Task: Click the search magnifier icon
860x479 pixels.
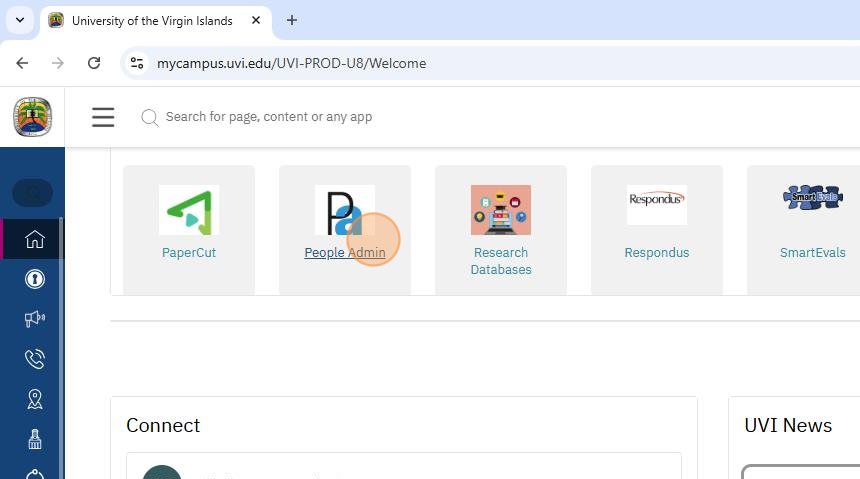Action: pyautogui.click(x=149, y=117)
